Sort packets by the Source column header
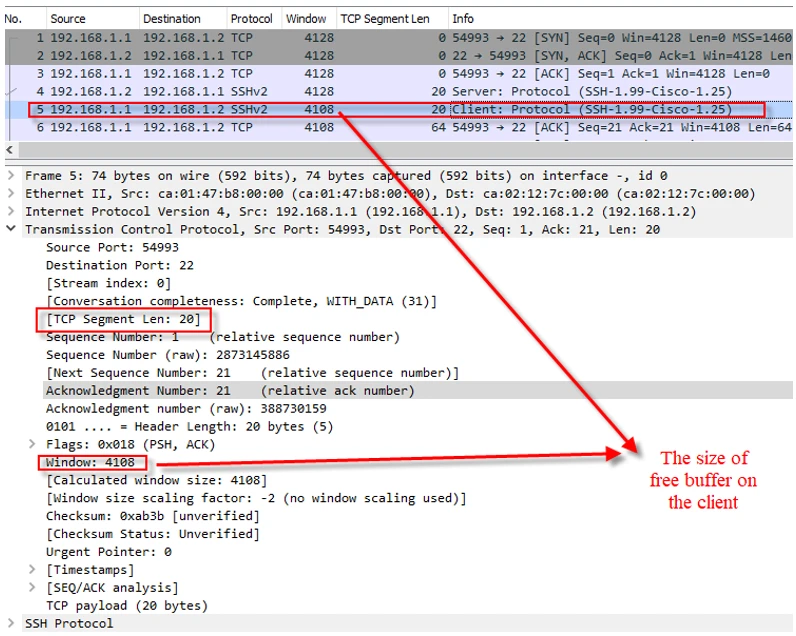Screen dimensions: 796x636 tap(68, 19)
